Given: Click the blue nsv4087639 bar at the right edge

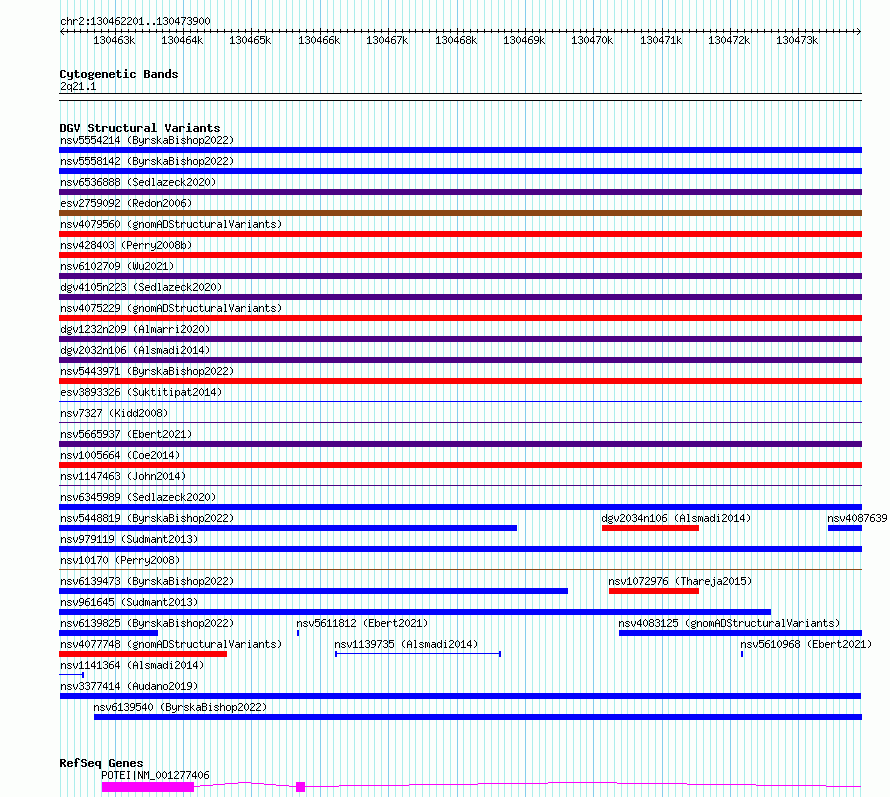Looking at the screenshot, I should click(845, 528).
